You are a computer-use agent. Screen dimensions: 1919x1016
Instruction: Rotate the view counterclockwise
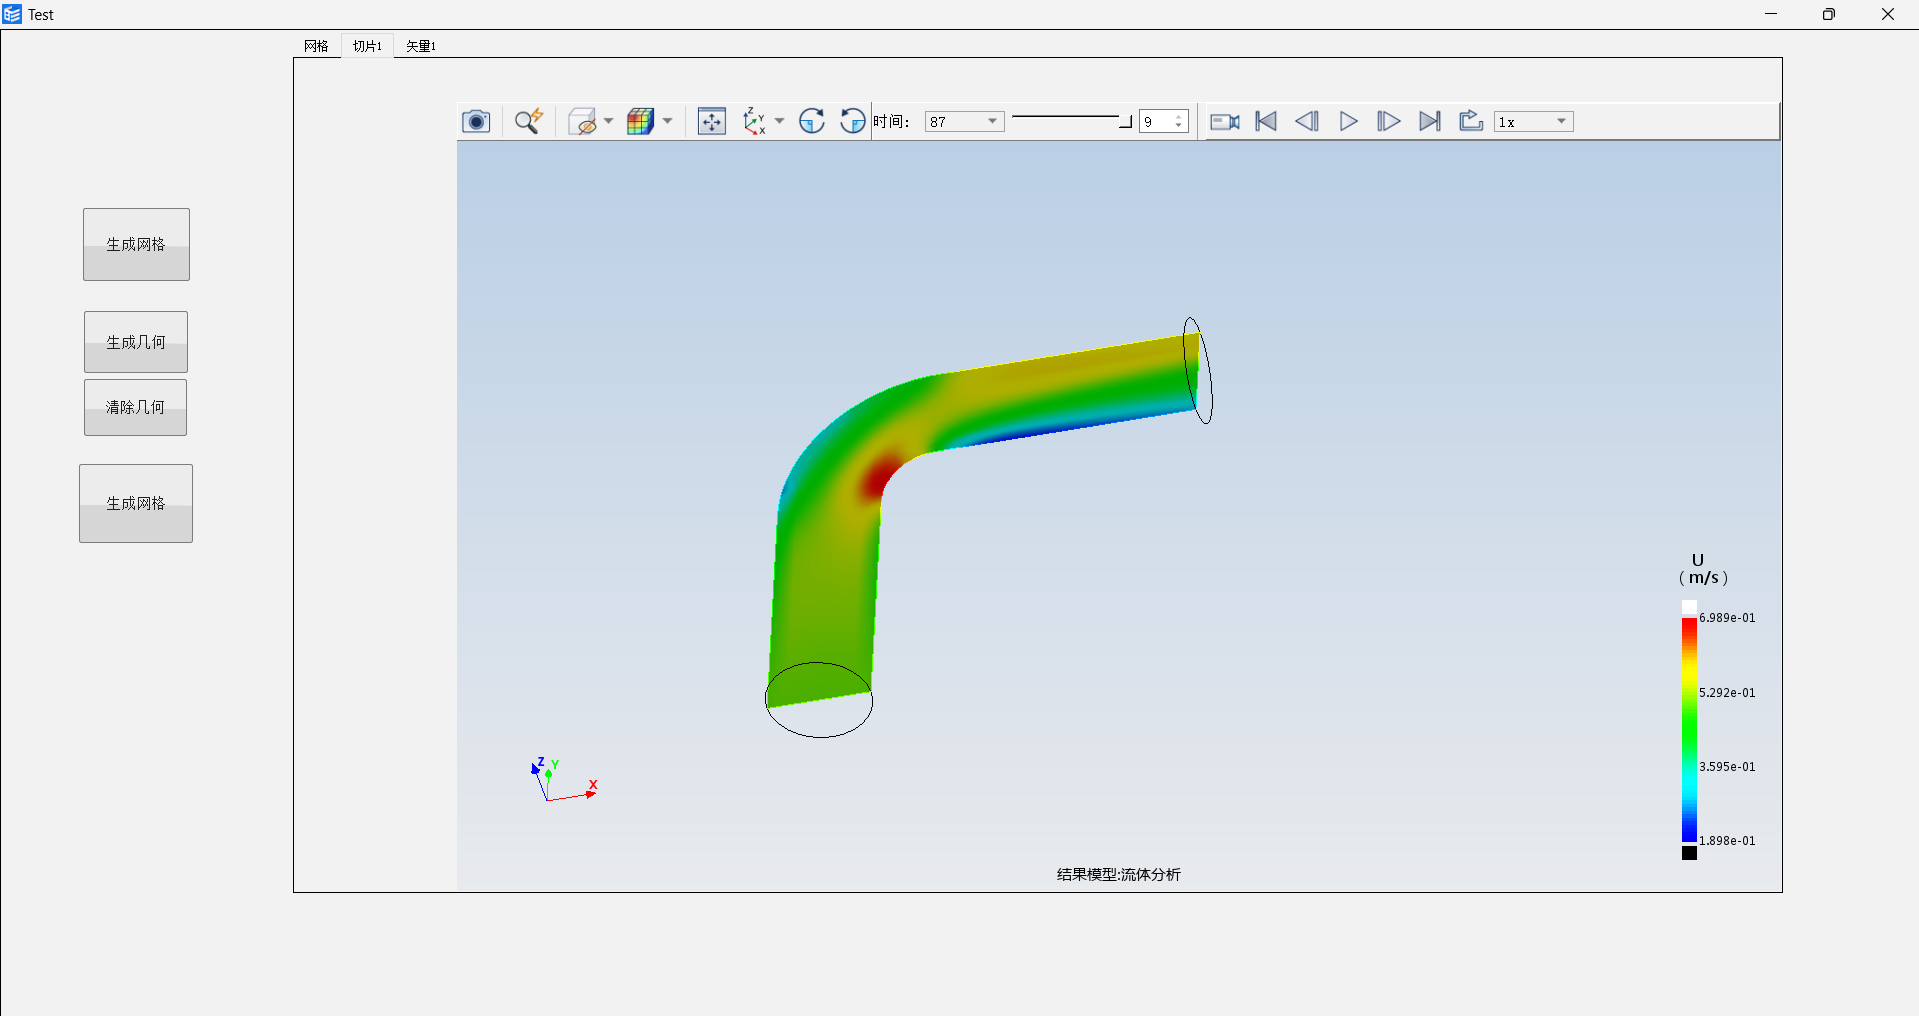(x=852, y=121)
